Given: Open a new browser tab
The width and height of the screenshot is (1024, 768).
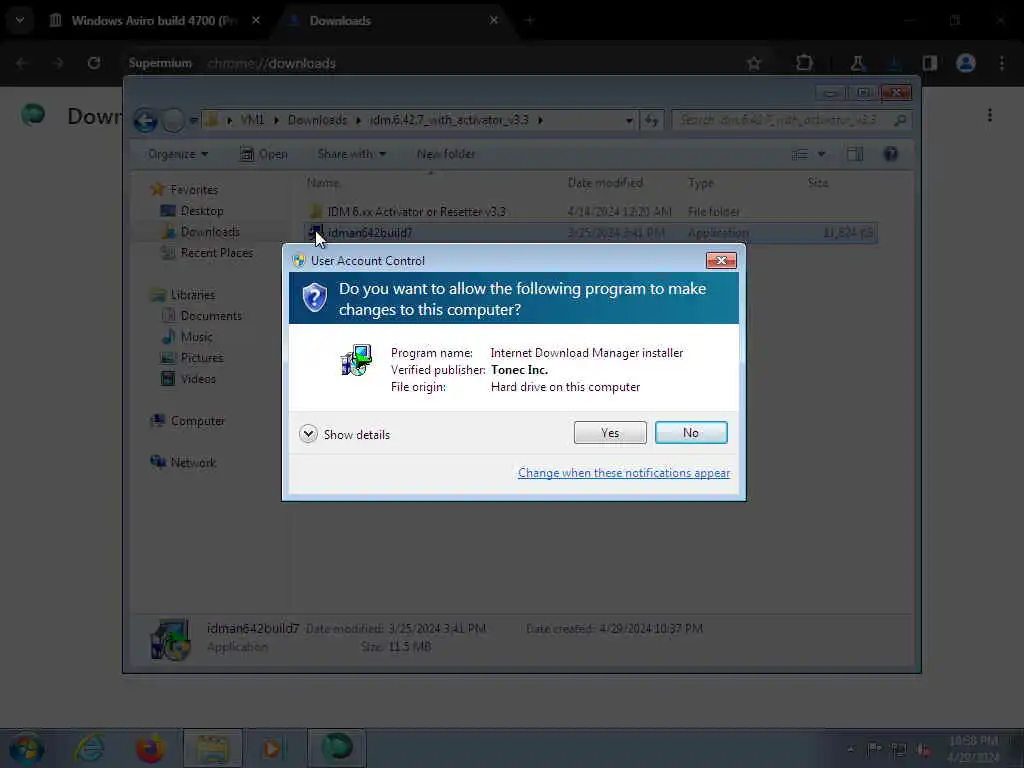Looking at the screenshot, I should pyautogui.click(x=530, y=20).
